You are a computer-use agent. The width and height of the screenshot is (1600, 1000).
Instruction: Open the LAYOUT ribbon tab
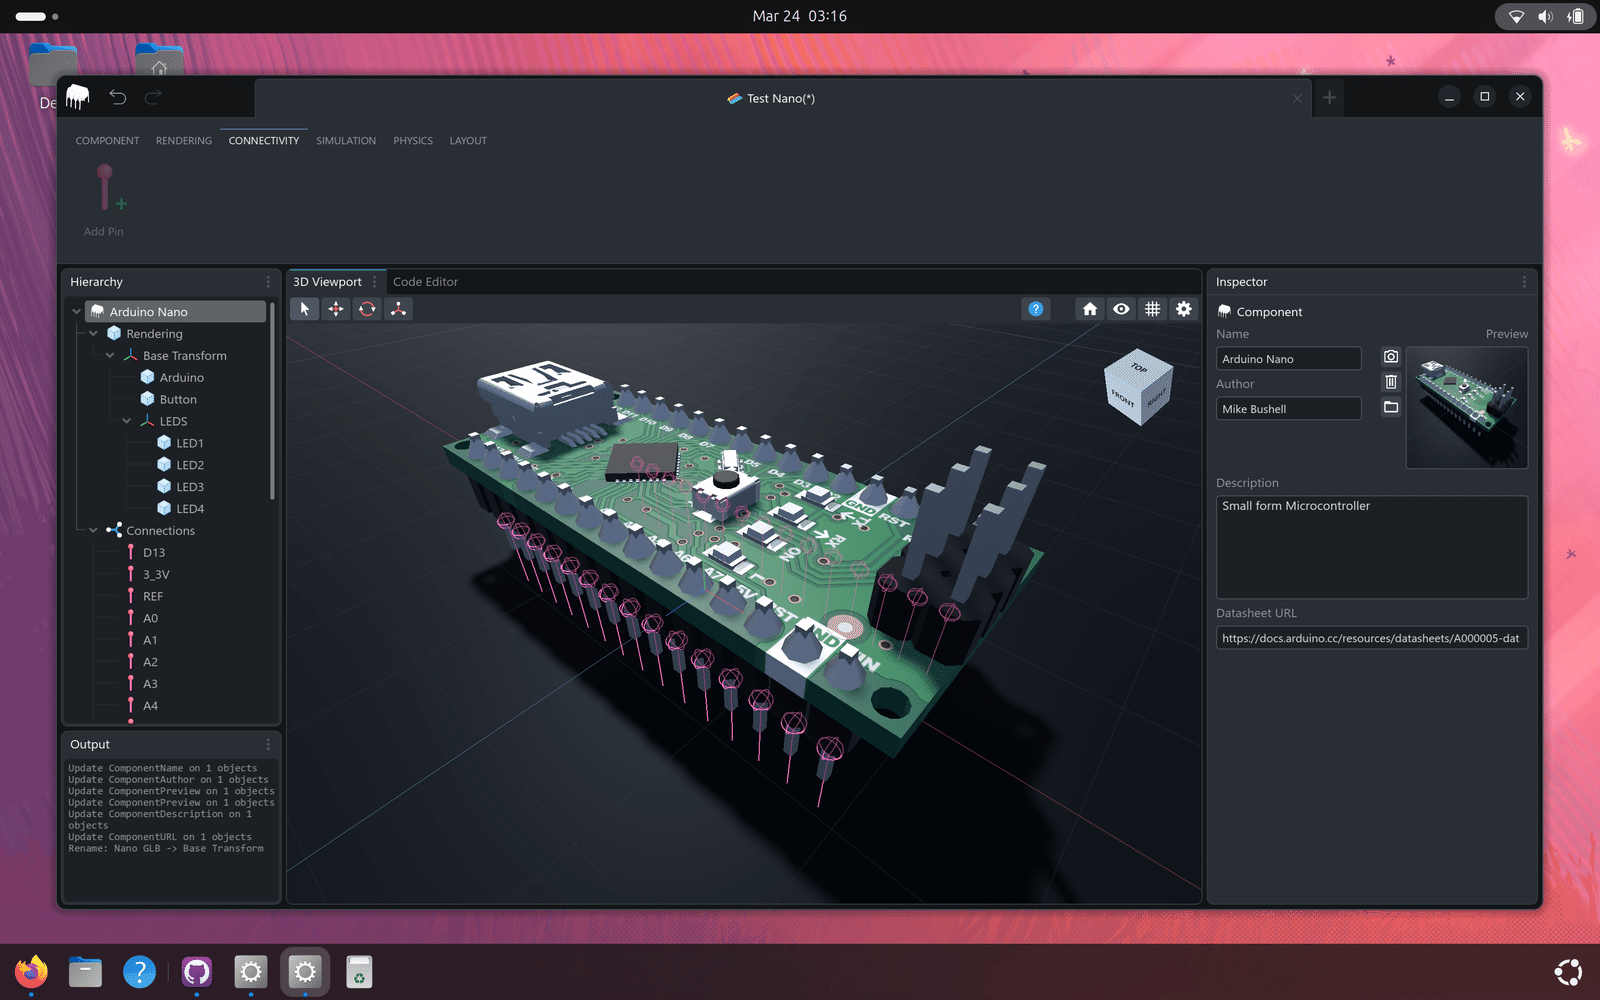click(468, 141)
